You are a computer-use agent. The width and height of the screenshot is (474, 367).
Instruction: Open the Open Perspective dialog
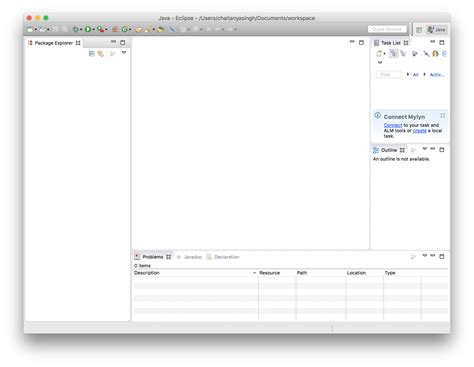click(419, 30)
